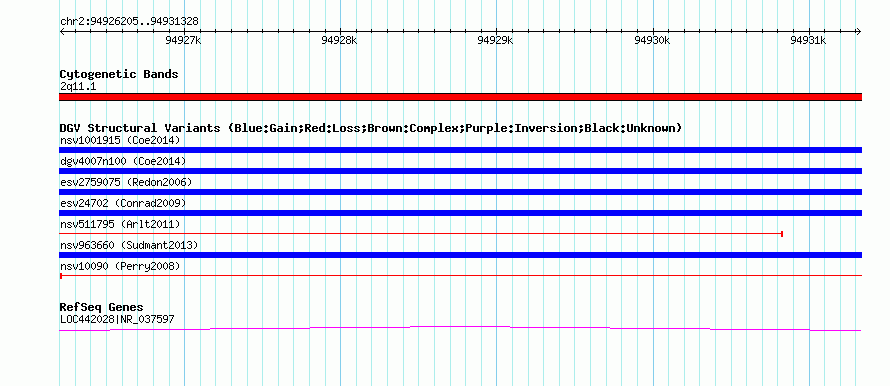
Task: Open gene LOC442028|NR_037597 label
Action: (117, 320)
